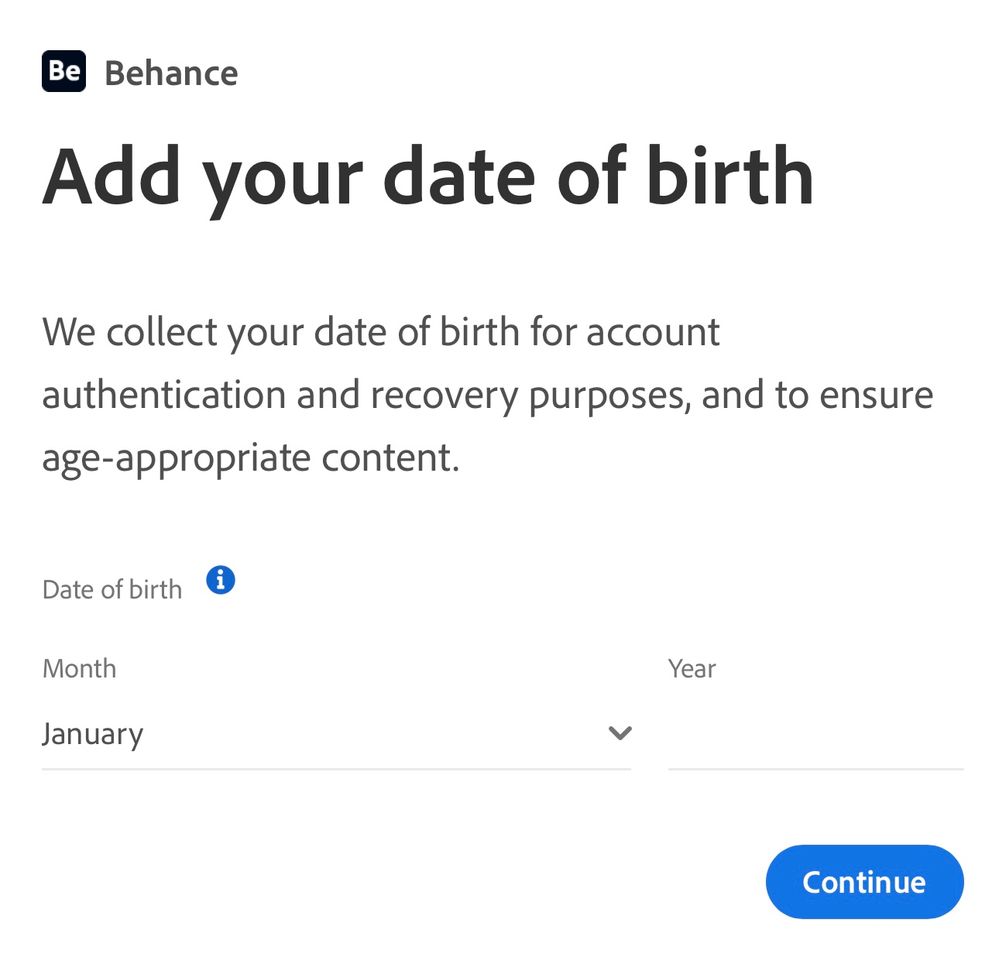This screenshot has height=960, width=999.
Task: Select the black Behance logo square
Action: [x=64, y=71]
